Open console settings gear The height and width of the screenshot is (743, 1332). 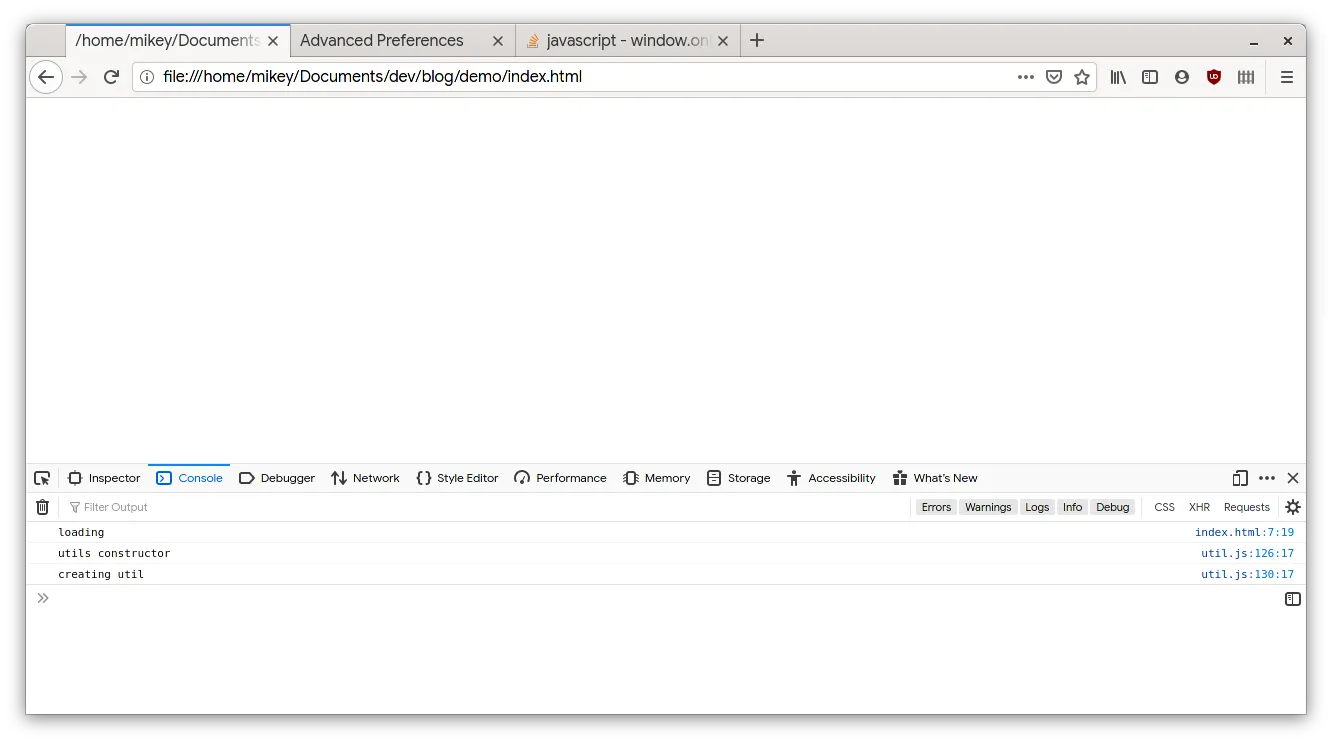[1293, 507]
